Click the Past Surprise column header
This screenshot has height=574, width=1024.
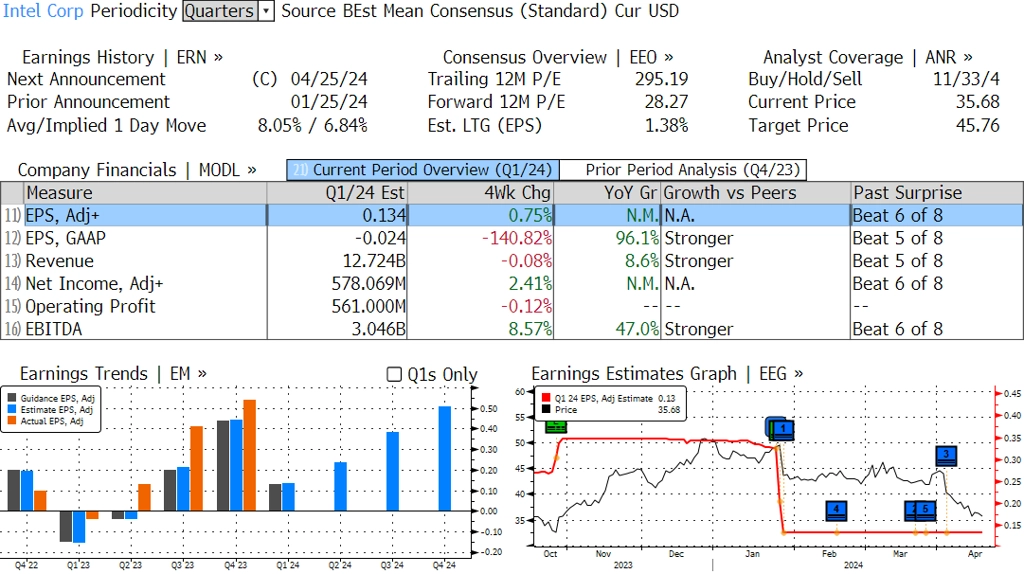coord(936,193)
